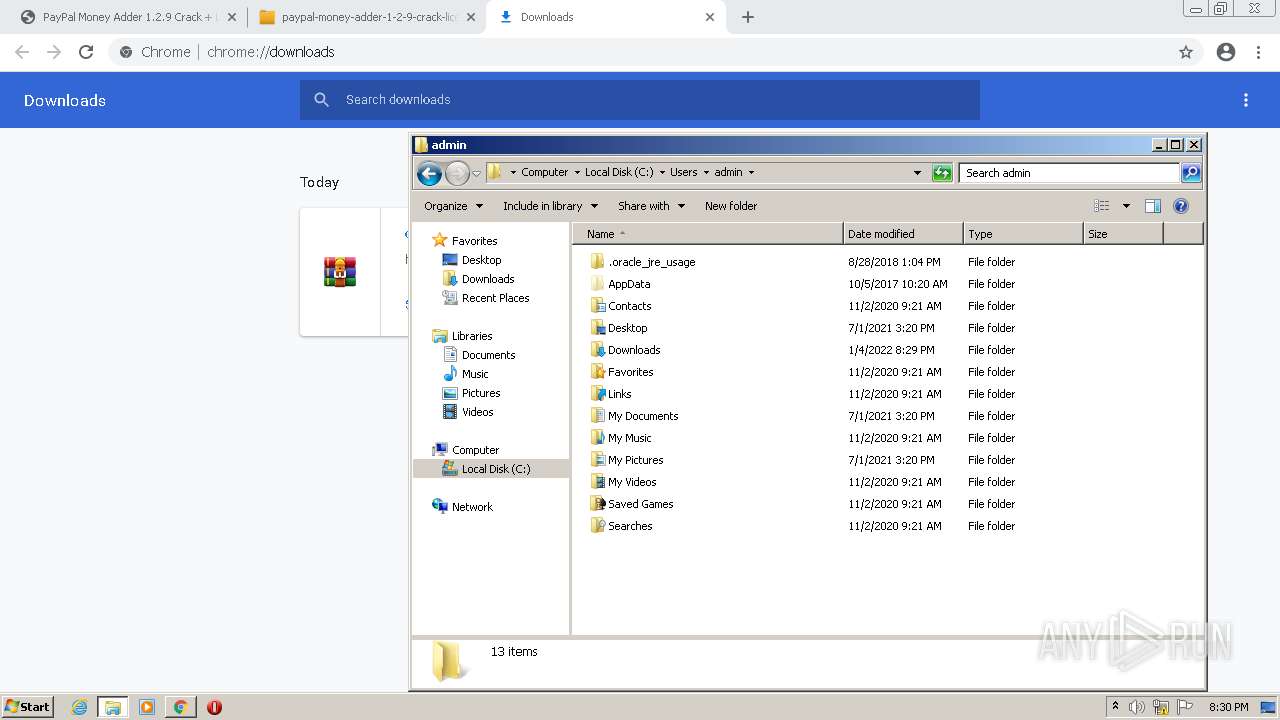Image resolution: width=1280 pixels, height=720 pixels.
Task: Select the Searches folder
Action: coord(630,526)
